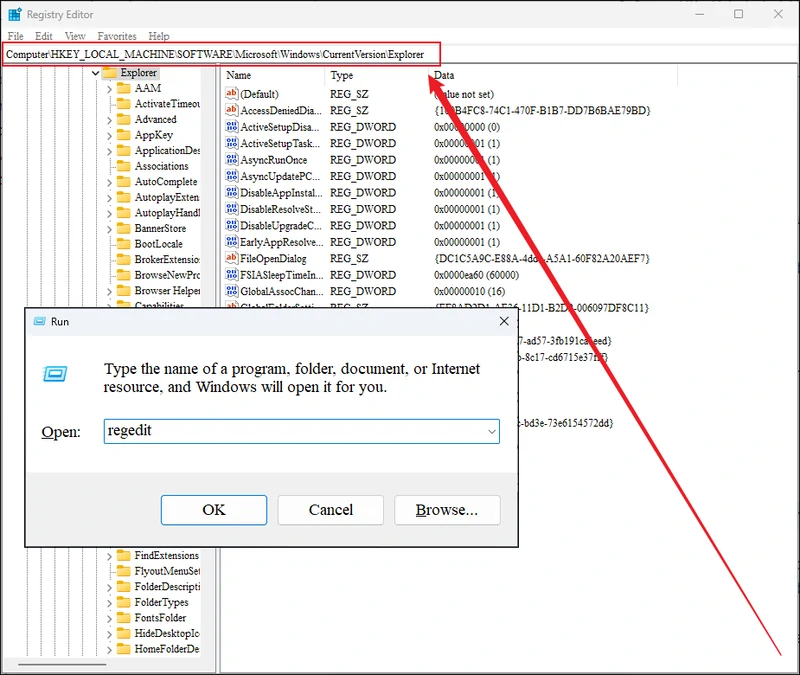Viewport: 800px width, 675px height.
Task: Open the Edit menu
Action: click(x=44, y=36)
